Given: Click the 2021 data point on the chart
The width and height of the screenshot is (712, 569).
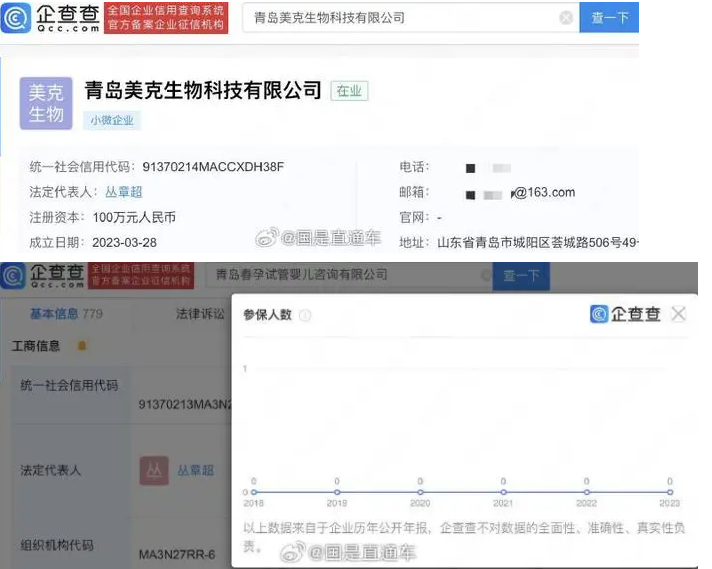Looking at the screenshot, I should [x=504, y=492].
